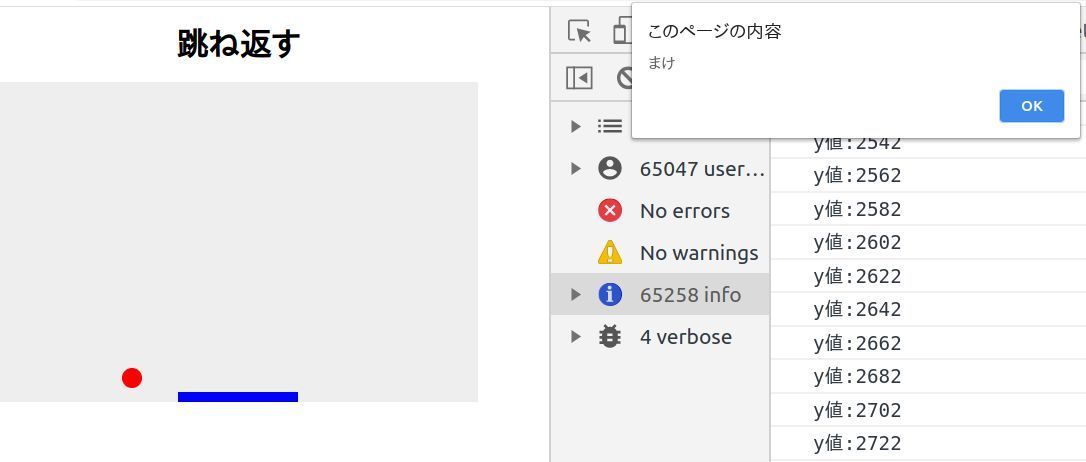Screen dimensions: 1086x462
Task: Click OK in the まけ alert dialog
Action: pyautogui.click(x=1031, y=106)
